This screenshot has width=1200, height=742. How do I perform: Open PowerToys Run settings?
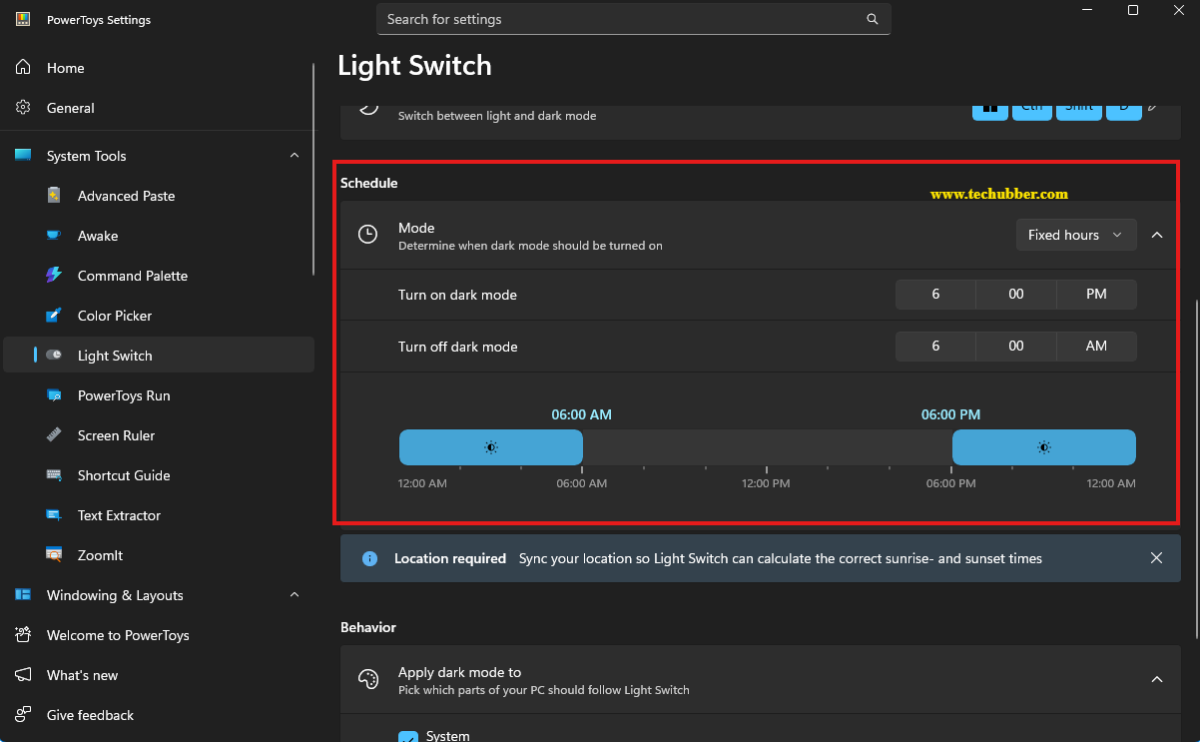tap(159, 396)
